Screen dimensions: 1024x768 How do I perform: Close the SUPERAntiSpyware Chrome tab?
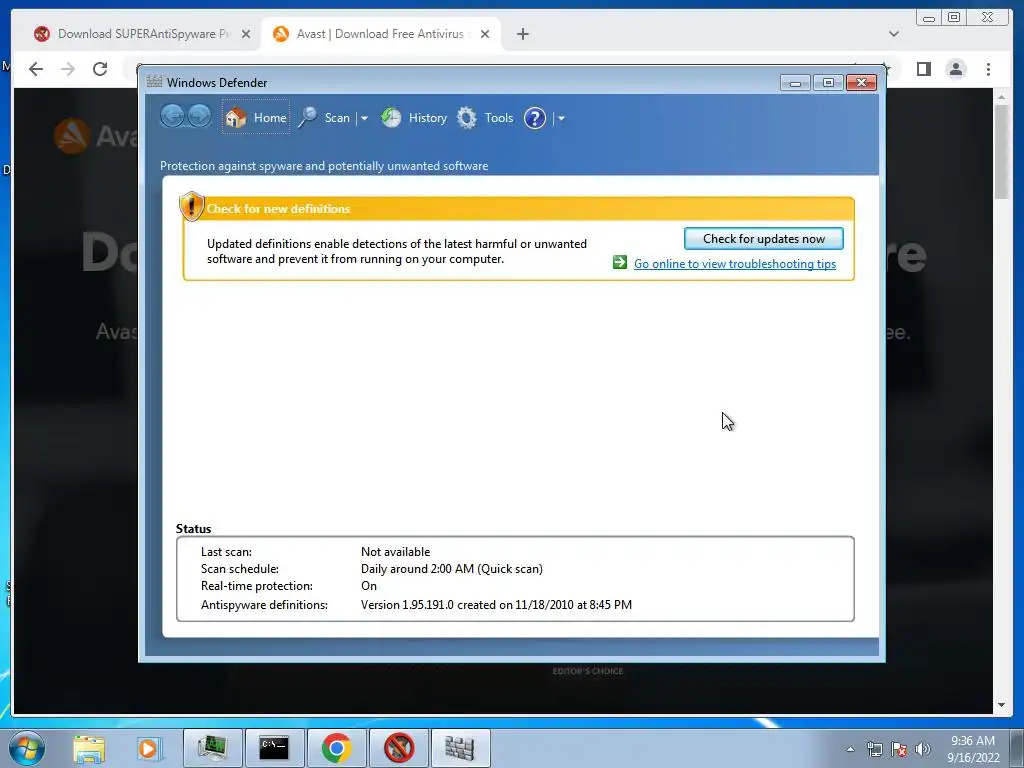pos(246,34)
